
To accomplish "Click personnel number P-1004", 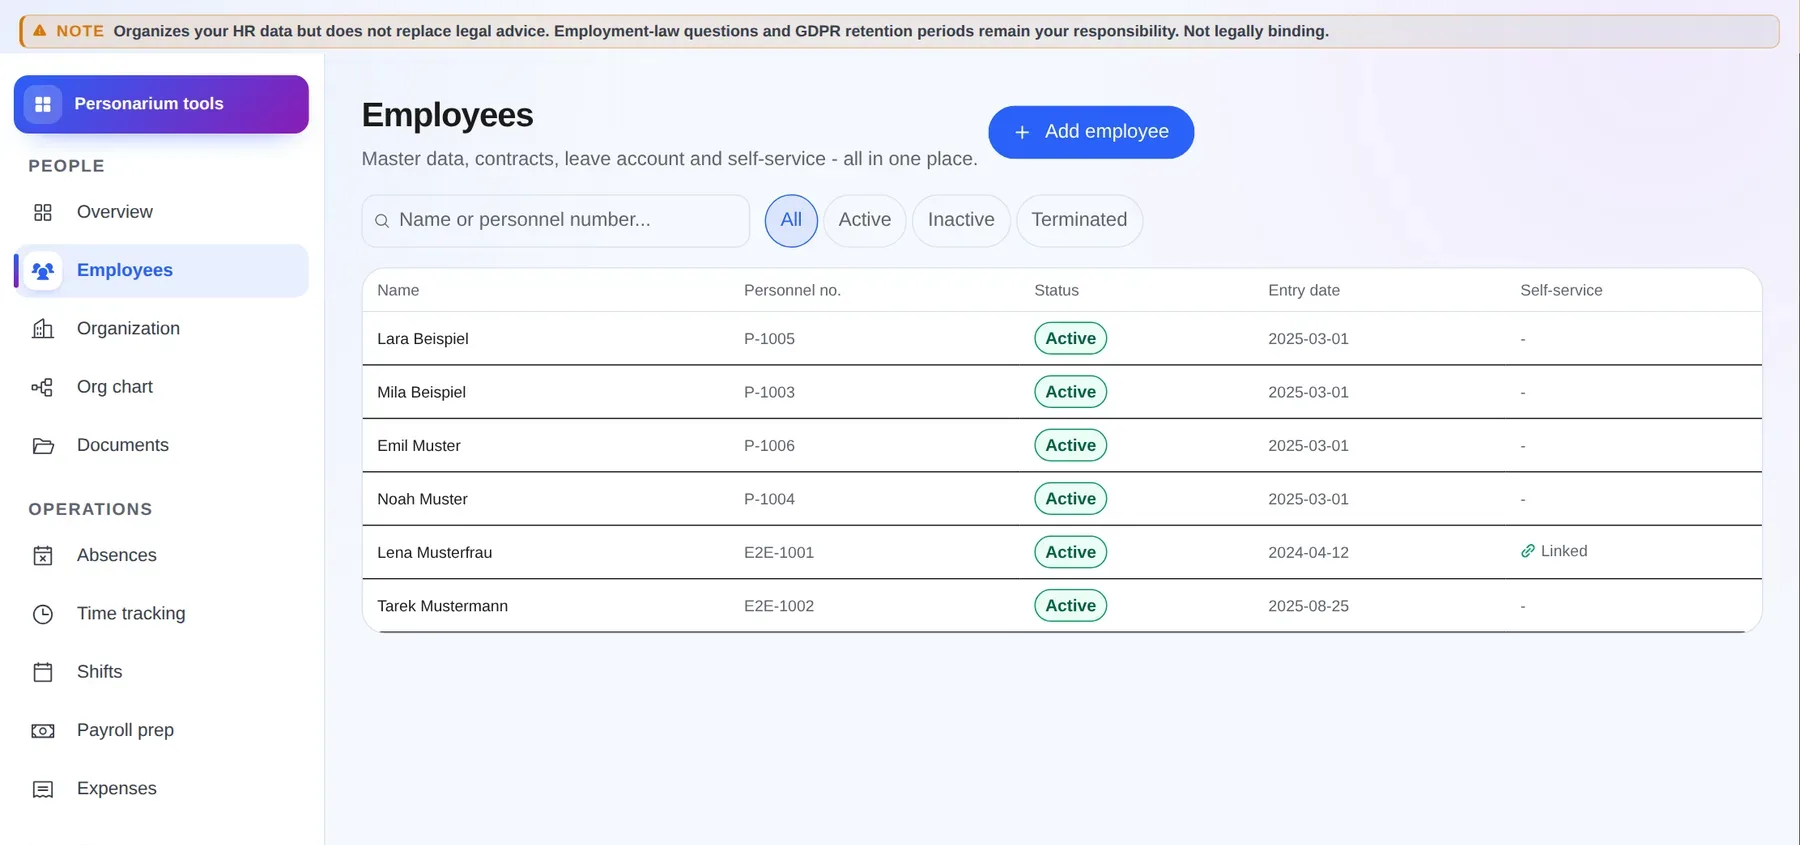I will click(769, 499).
